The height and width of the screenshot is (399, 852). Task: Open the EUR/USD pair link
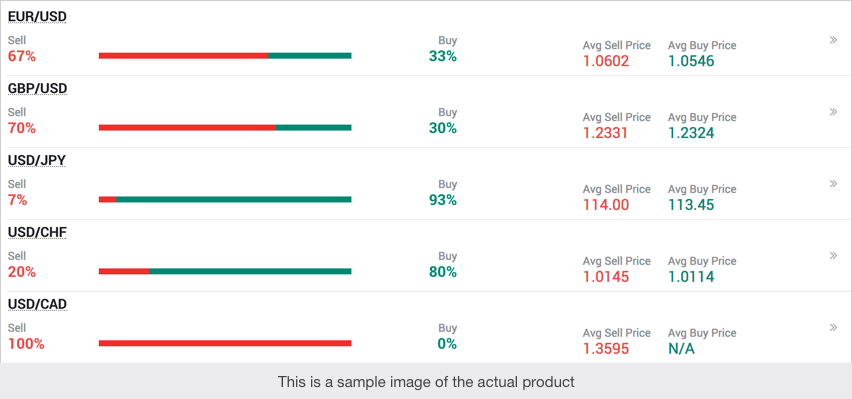[x=37, y=17]
